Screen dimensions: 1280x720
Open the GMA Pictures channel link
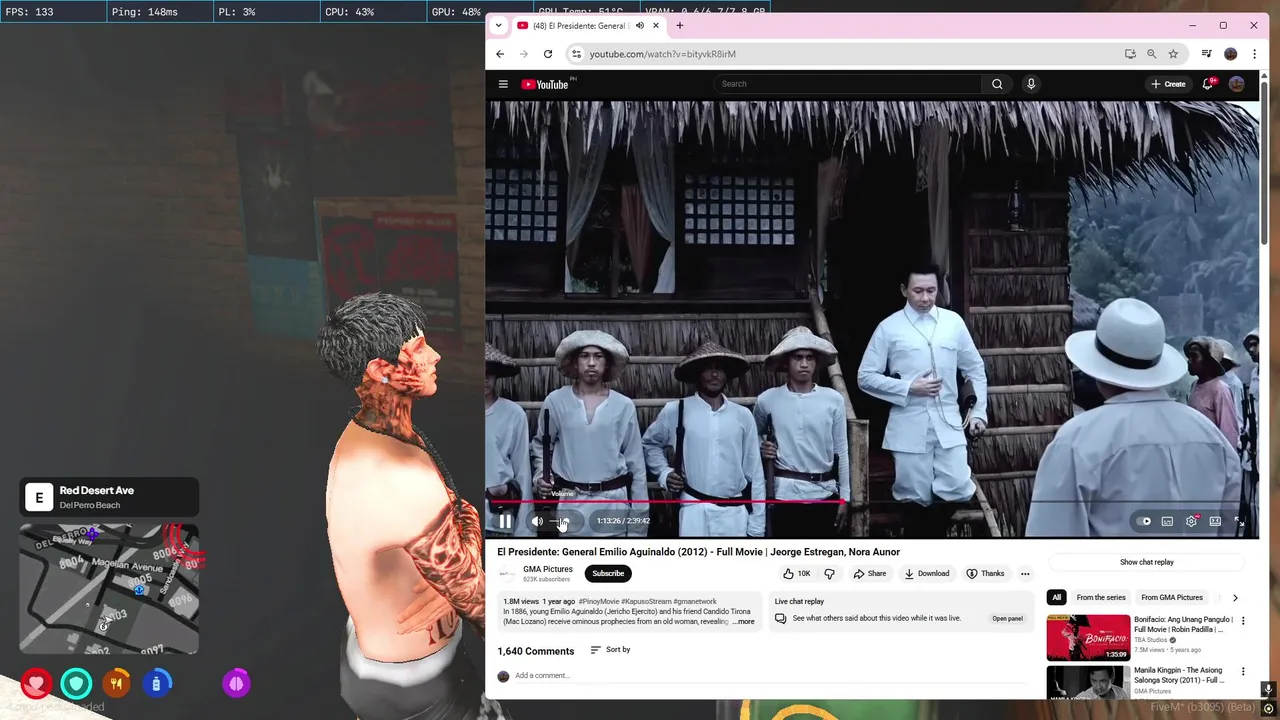point(548,569)
